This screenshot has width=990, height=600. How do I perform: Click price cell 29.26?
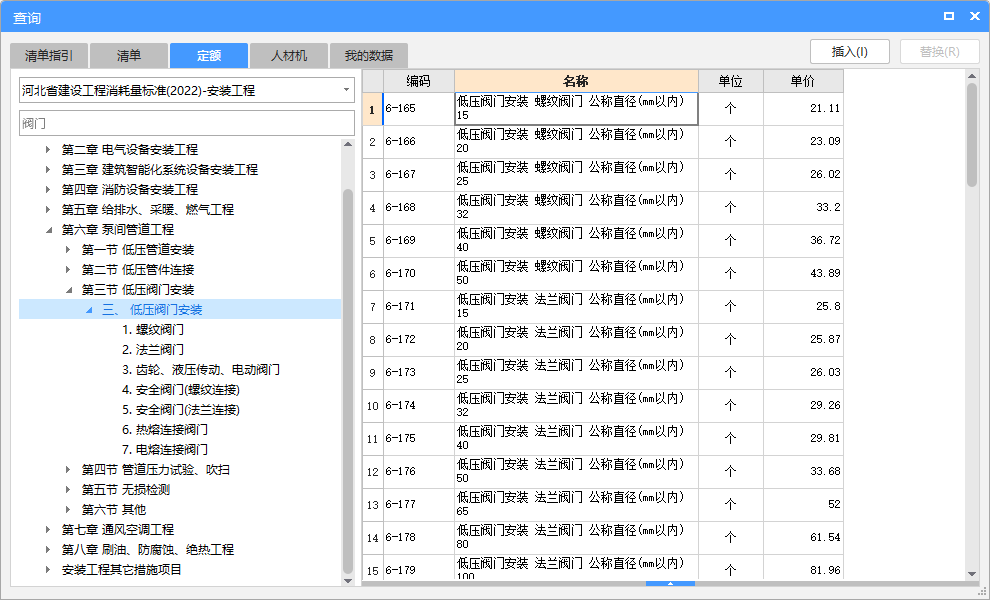pyautogui.click(x=803, y=405)
